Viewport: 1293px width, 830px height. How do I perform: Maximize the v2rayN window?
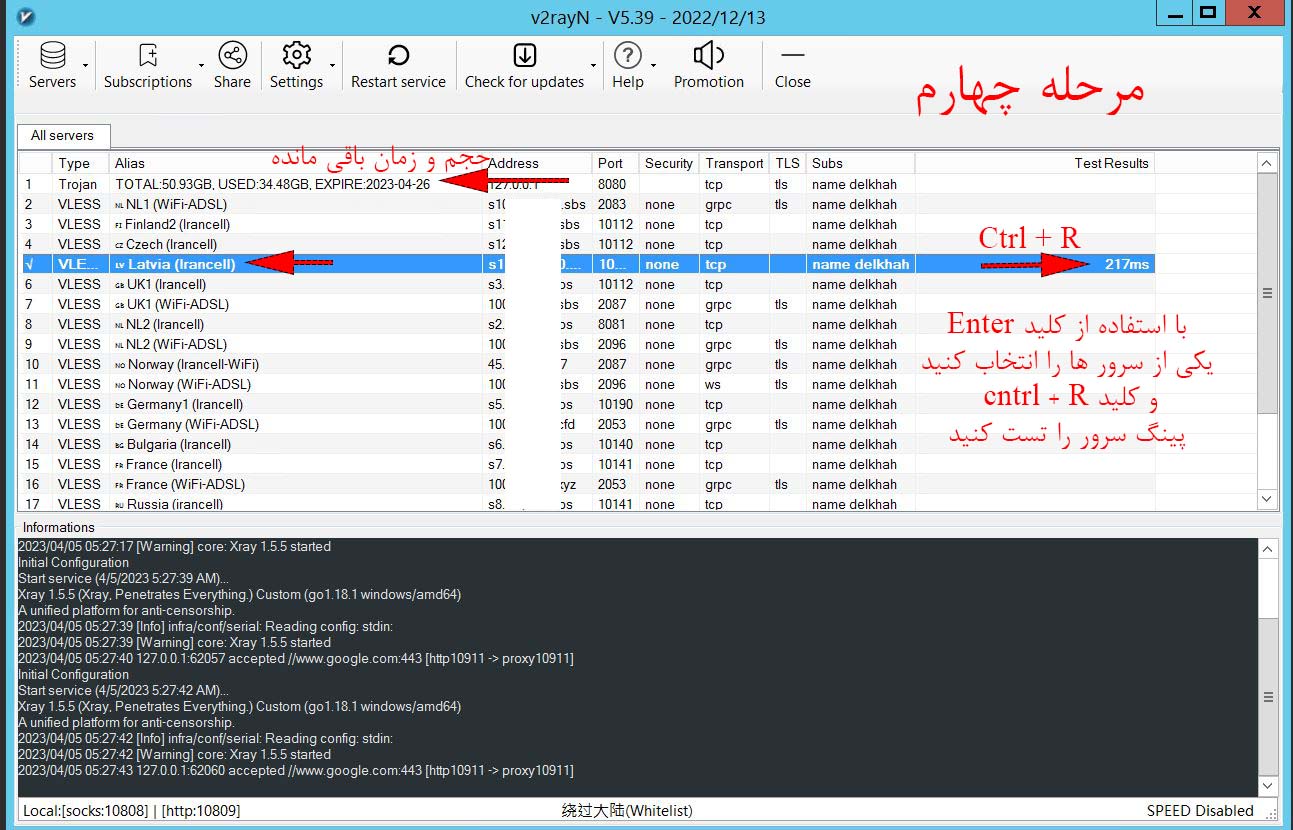[x=1209, y=12]
